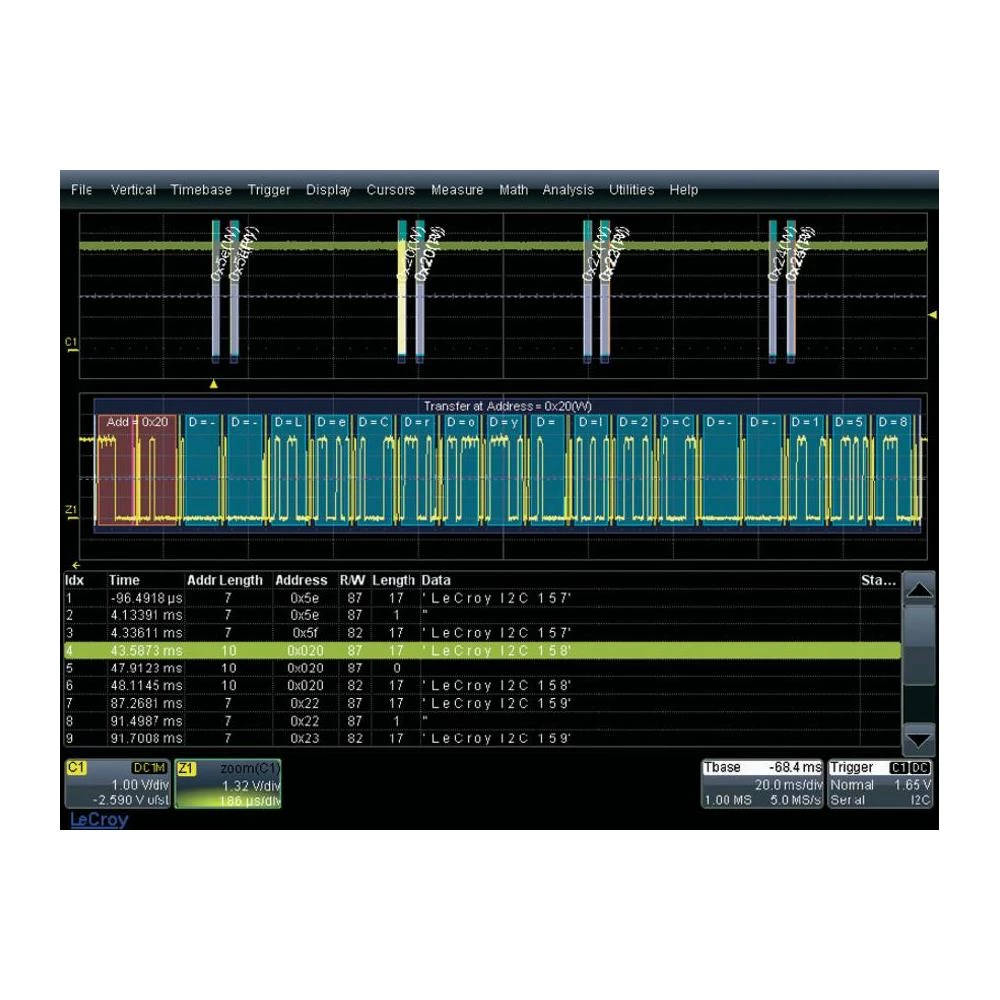Open the Analysis menu
The image size is (1000, 1000).
click(x=567, y=190)
